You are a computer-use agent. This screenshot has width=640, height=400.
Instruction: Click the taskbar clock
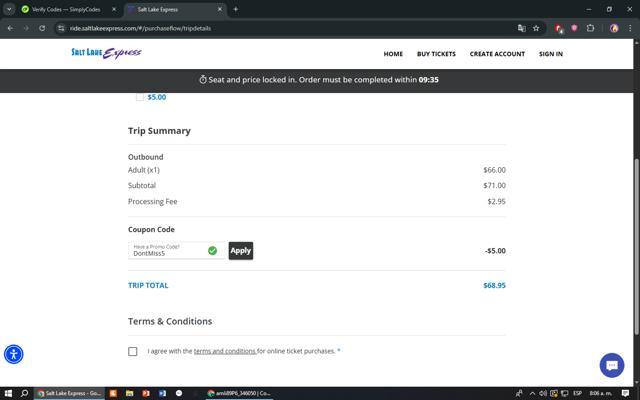(600, 393)
